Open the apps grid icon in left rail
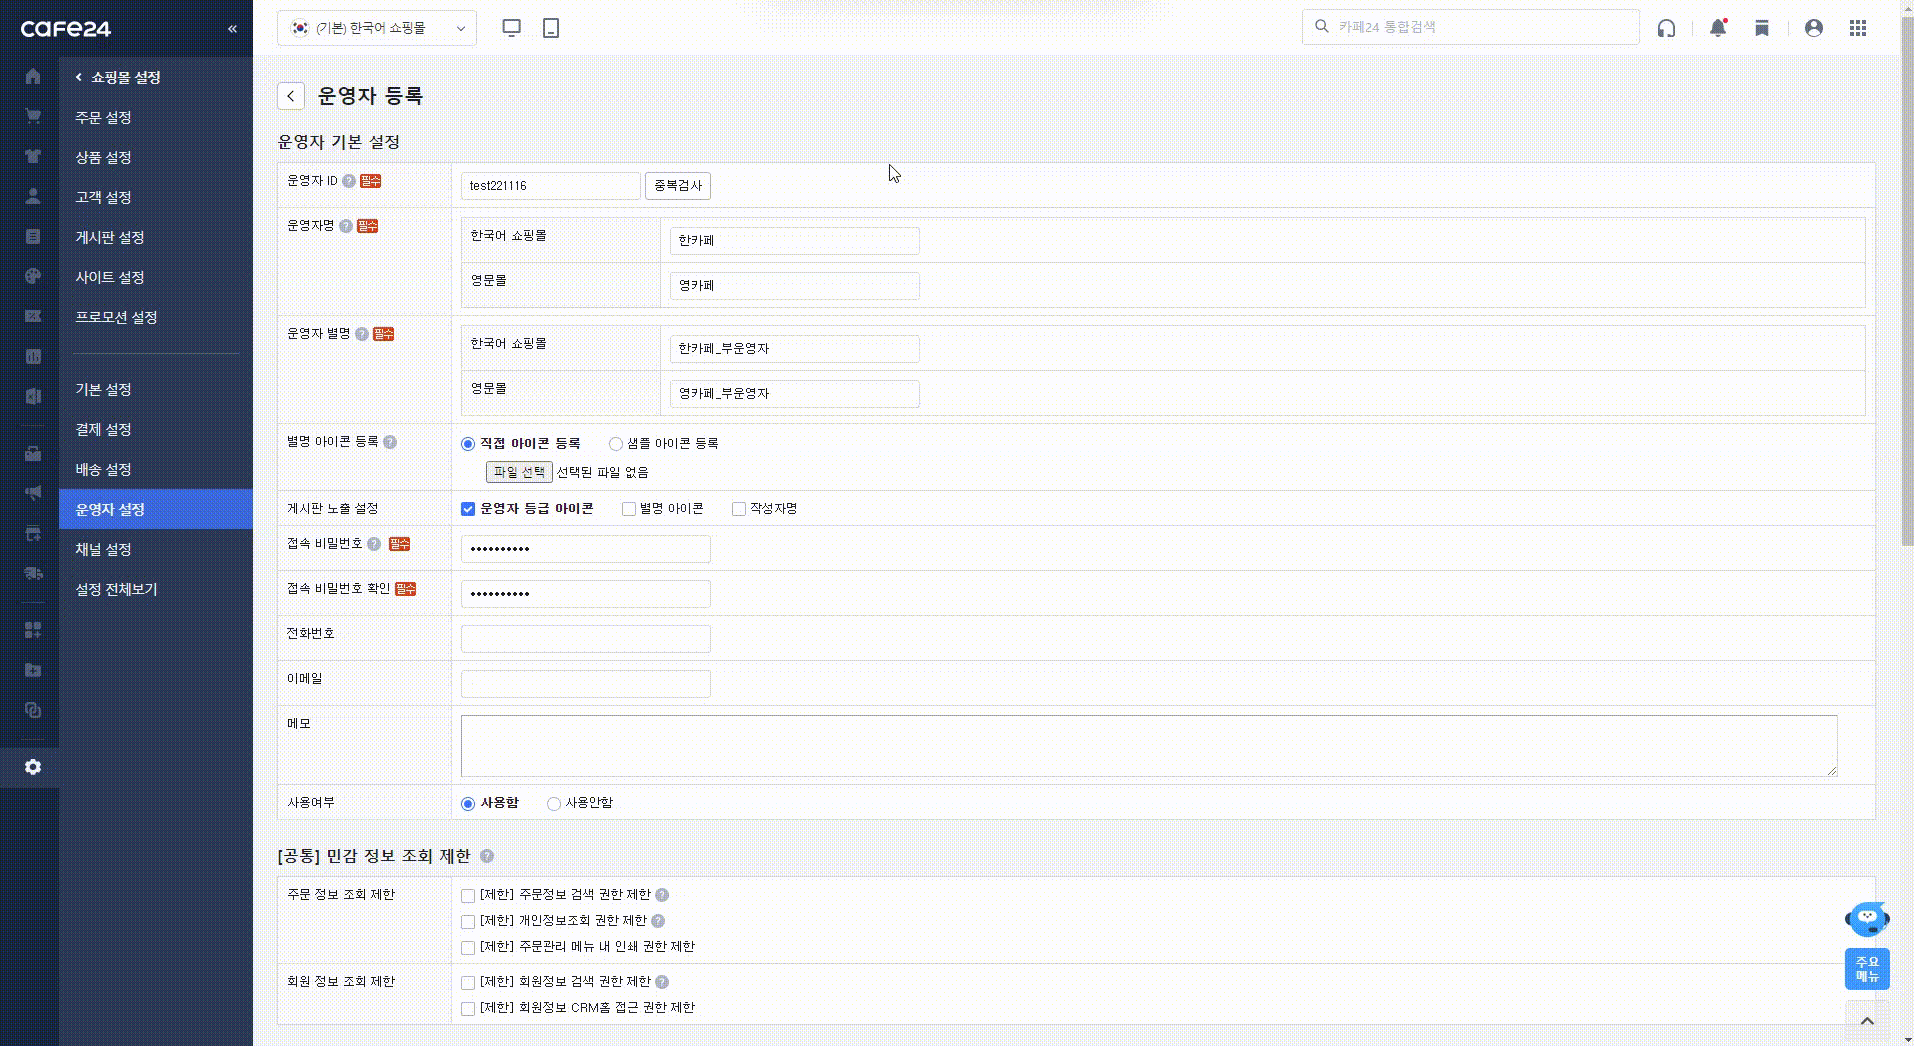The width and height of the screenshot is (1914, 1046). click(x=33, y=630)
